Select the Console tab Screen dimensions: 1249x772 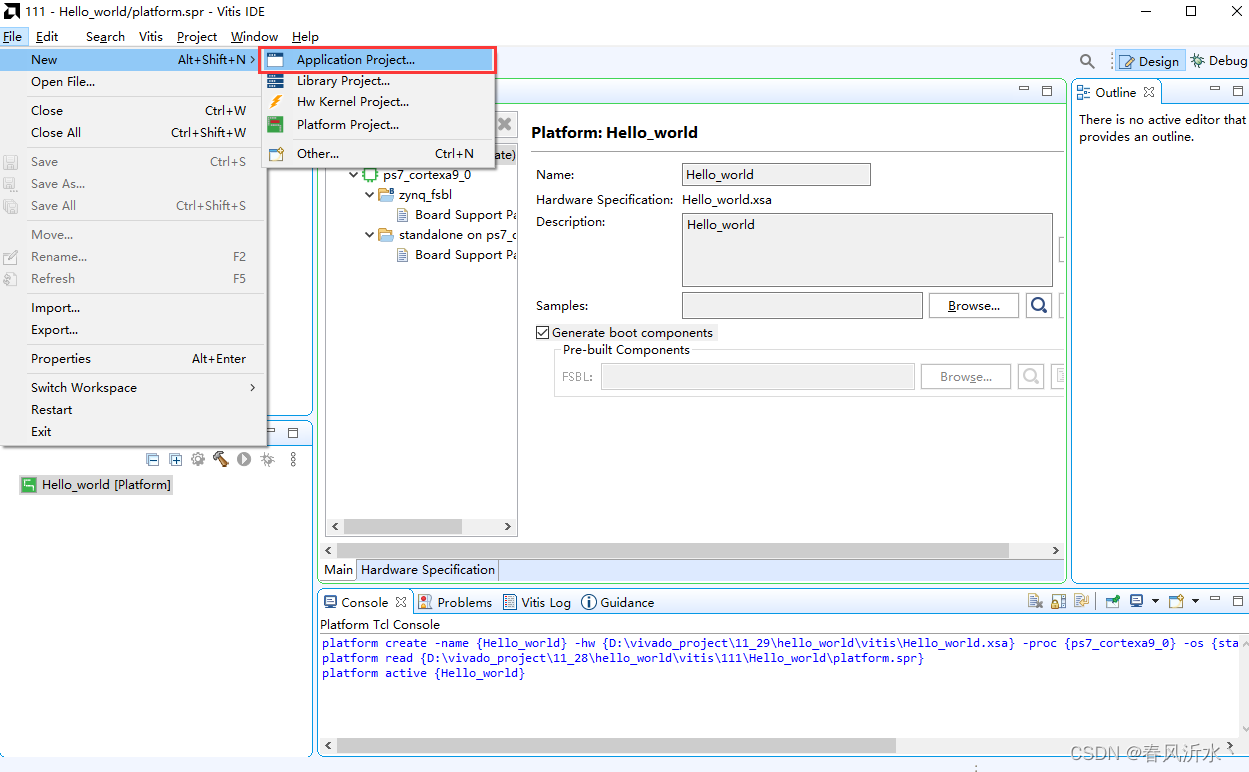364,602
